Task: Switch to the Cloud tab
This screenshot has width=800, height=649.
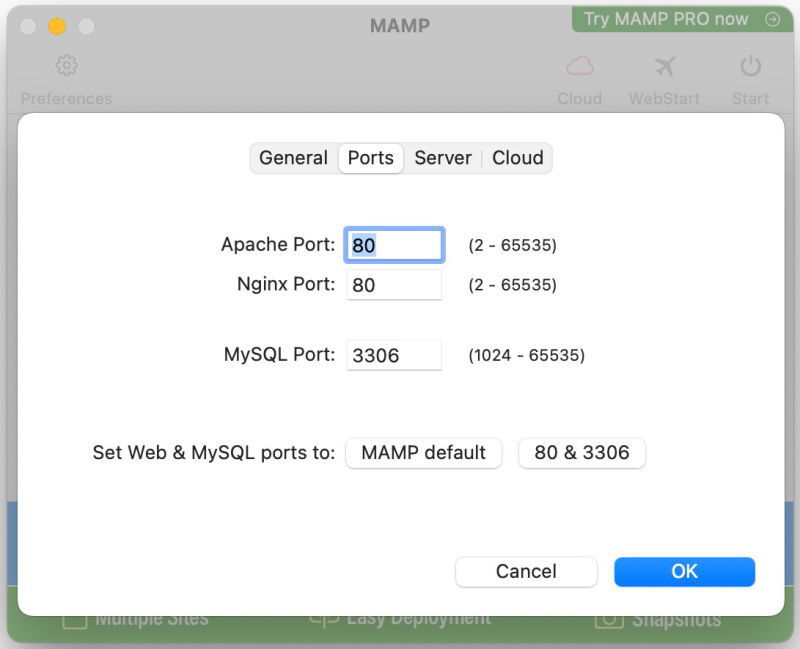Action: 517,158
